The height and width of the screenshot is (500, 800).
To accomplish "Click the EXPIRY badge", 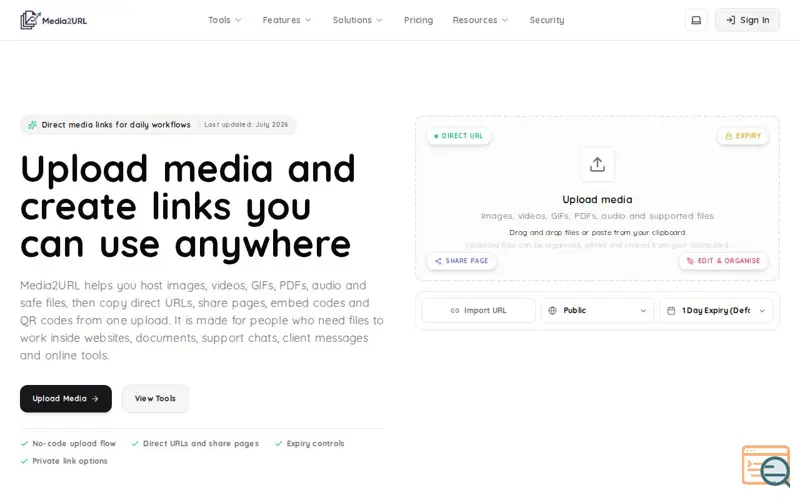I will coord(743,136).
